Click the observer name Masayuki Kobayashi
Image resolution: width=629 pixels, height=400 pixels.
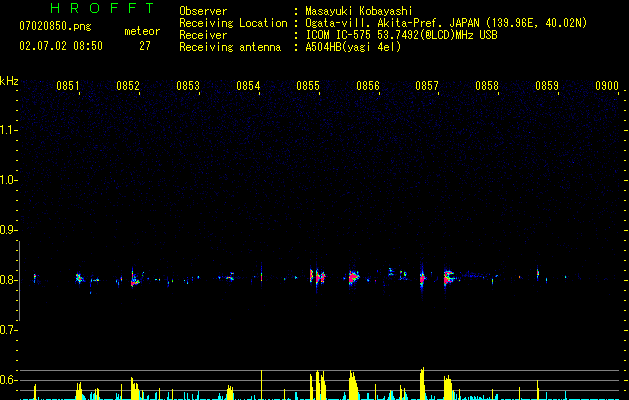[x=359, y=11]
